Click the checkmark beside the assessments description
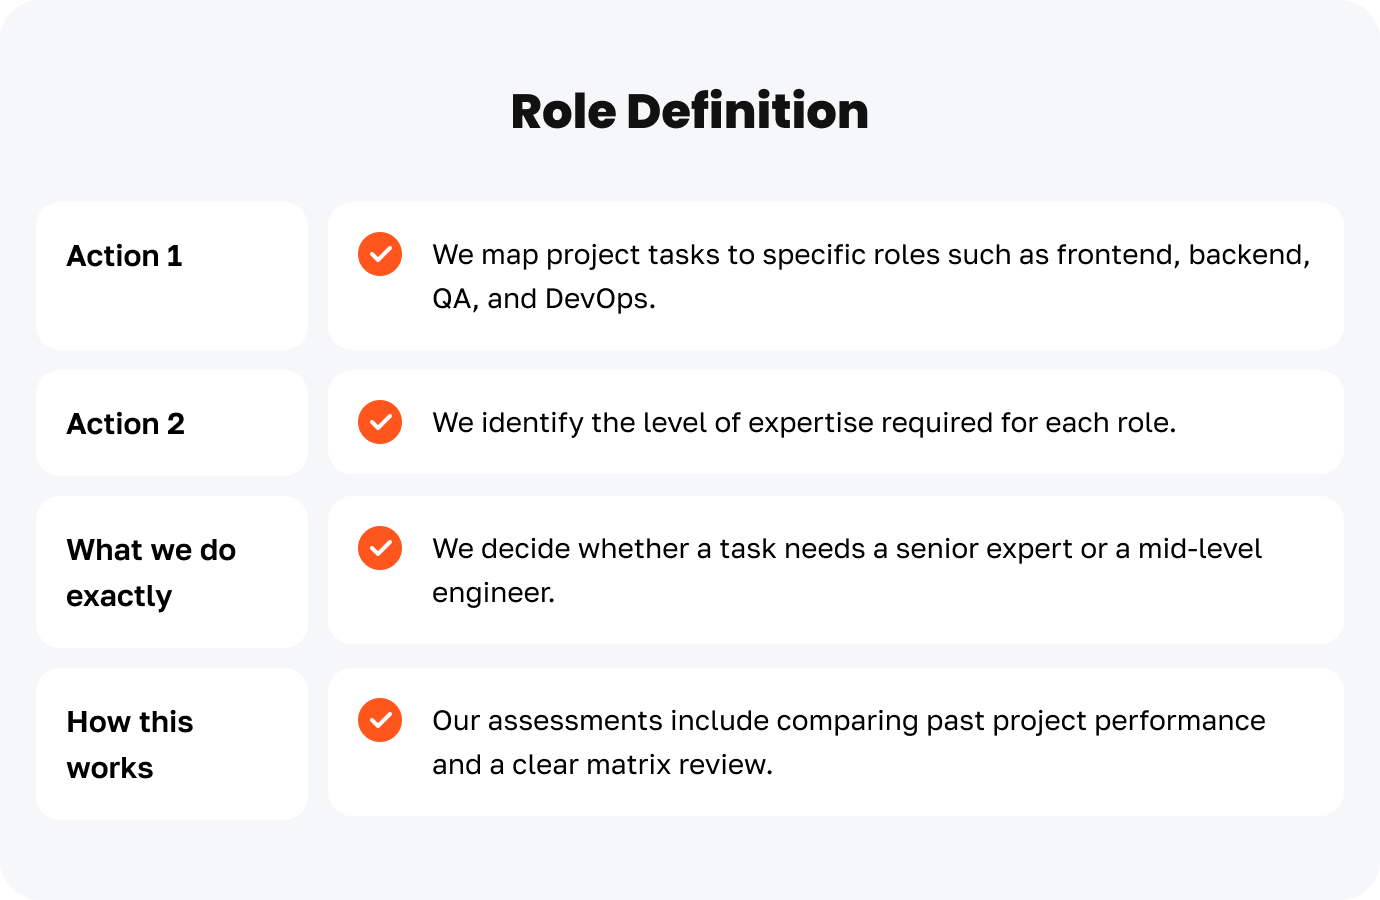This screenshot has width=1380, height=900. tap(380, 720)
